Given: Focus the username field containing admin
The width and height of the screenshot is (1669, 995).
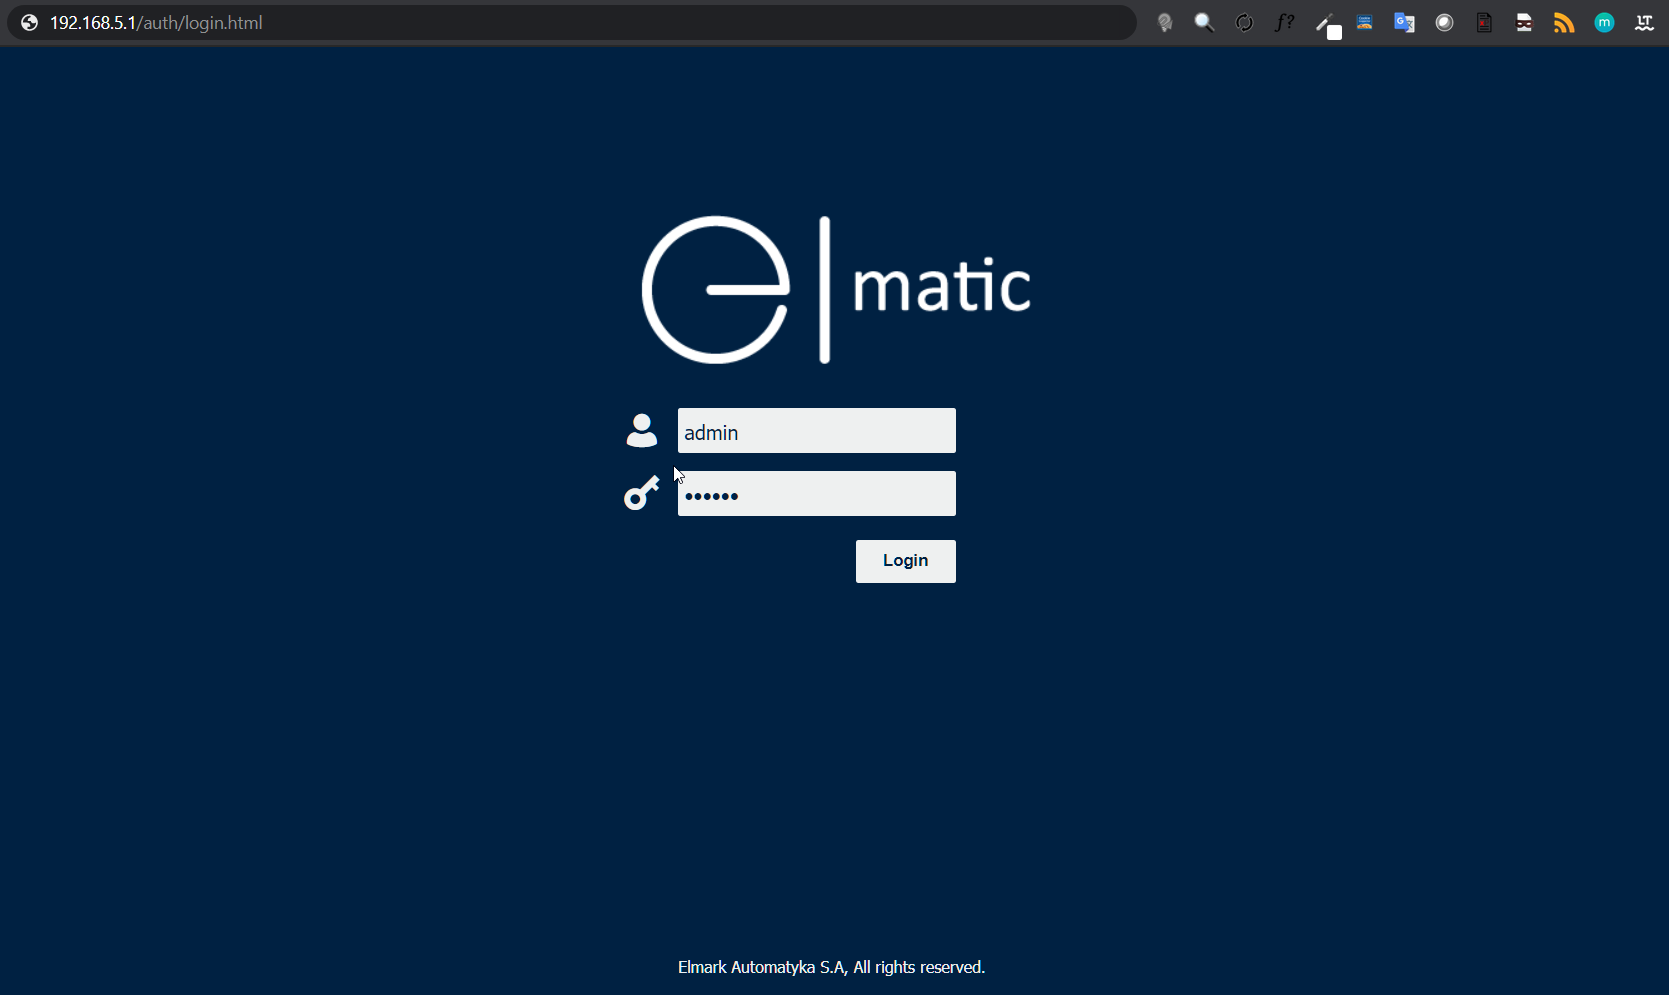Looking at the screenshot, I should [817, 431].
